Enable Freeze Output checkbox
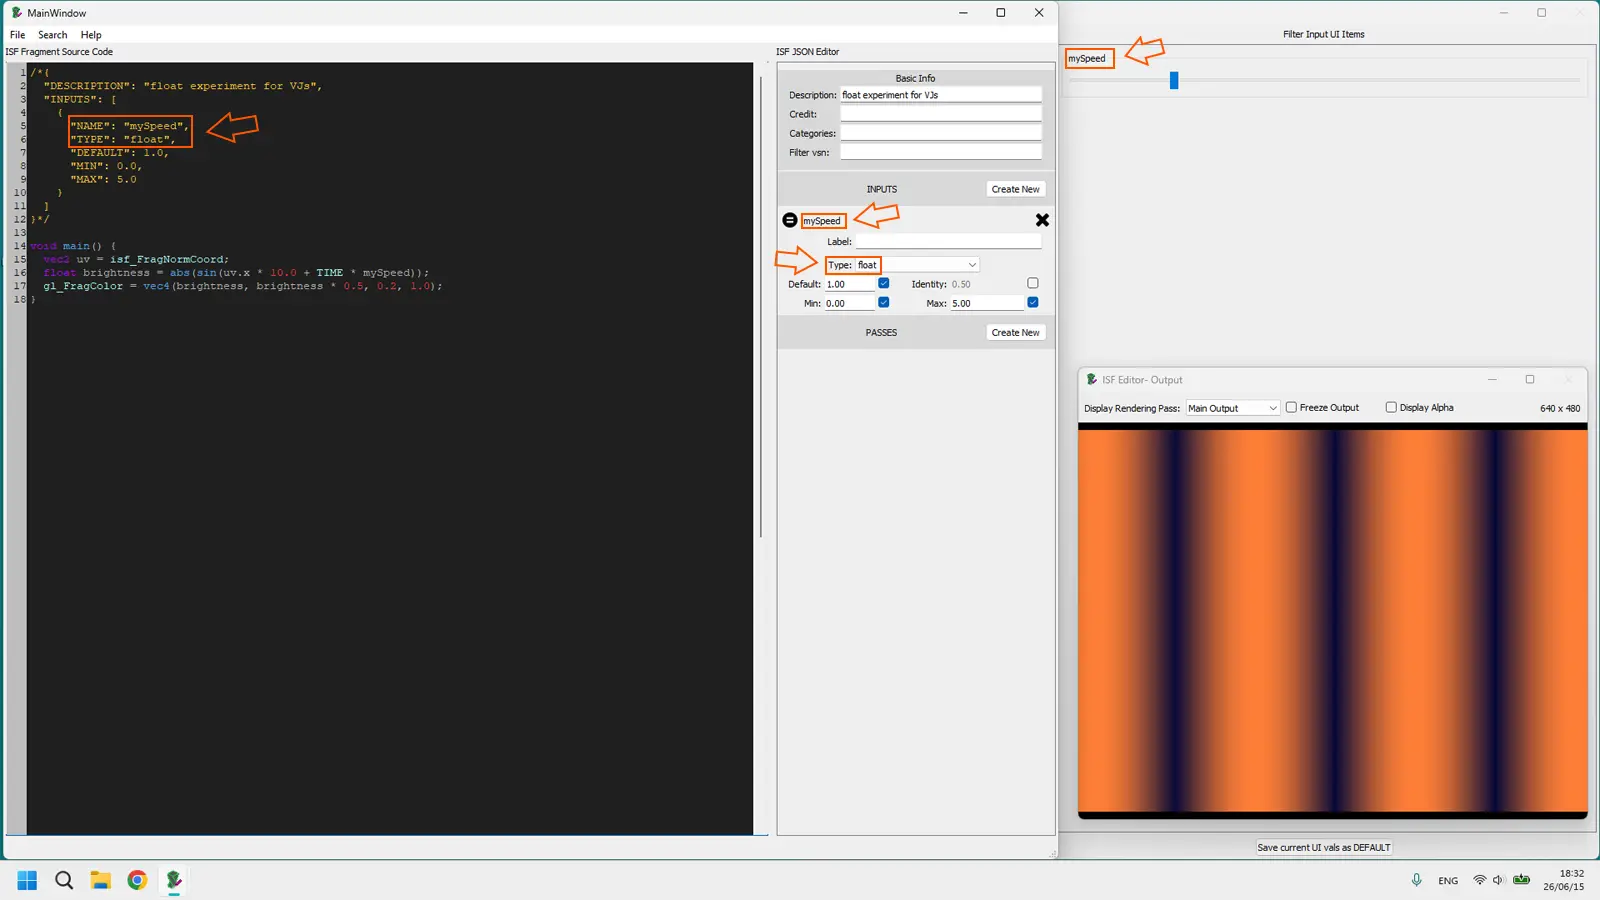The height and width of the screenshot is (900, 1600). [x=1291, y=408]
